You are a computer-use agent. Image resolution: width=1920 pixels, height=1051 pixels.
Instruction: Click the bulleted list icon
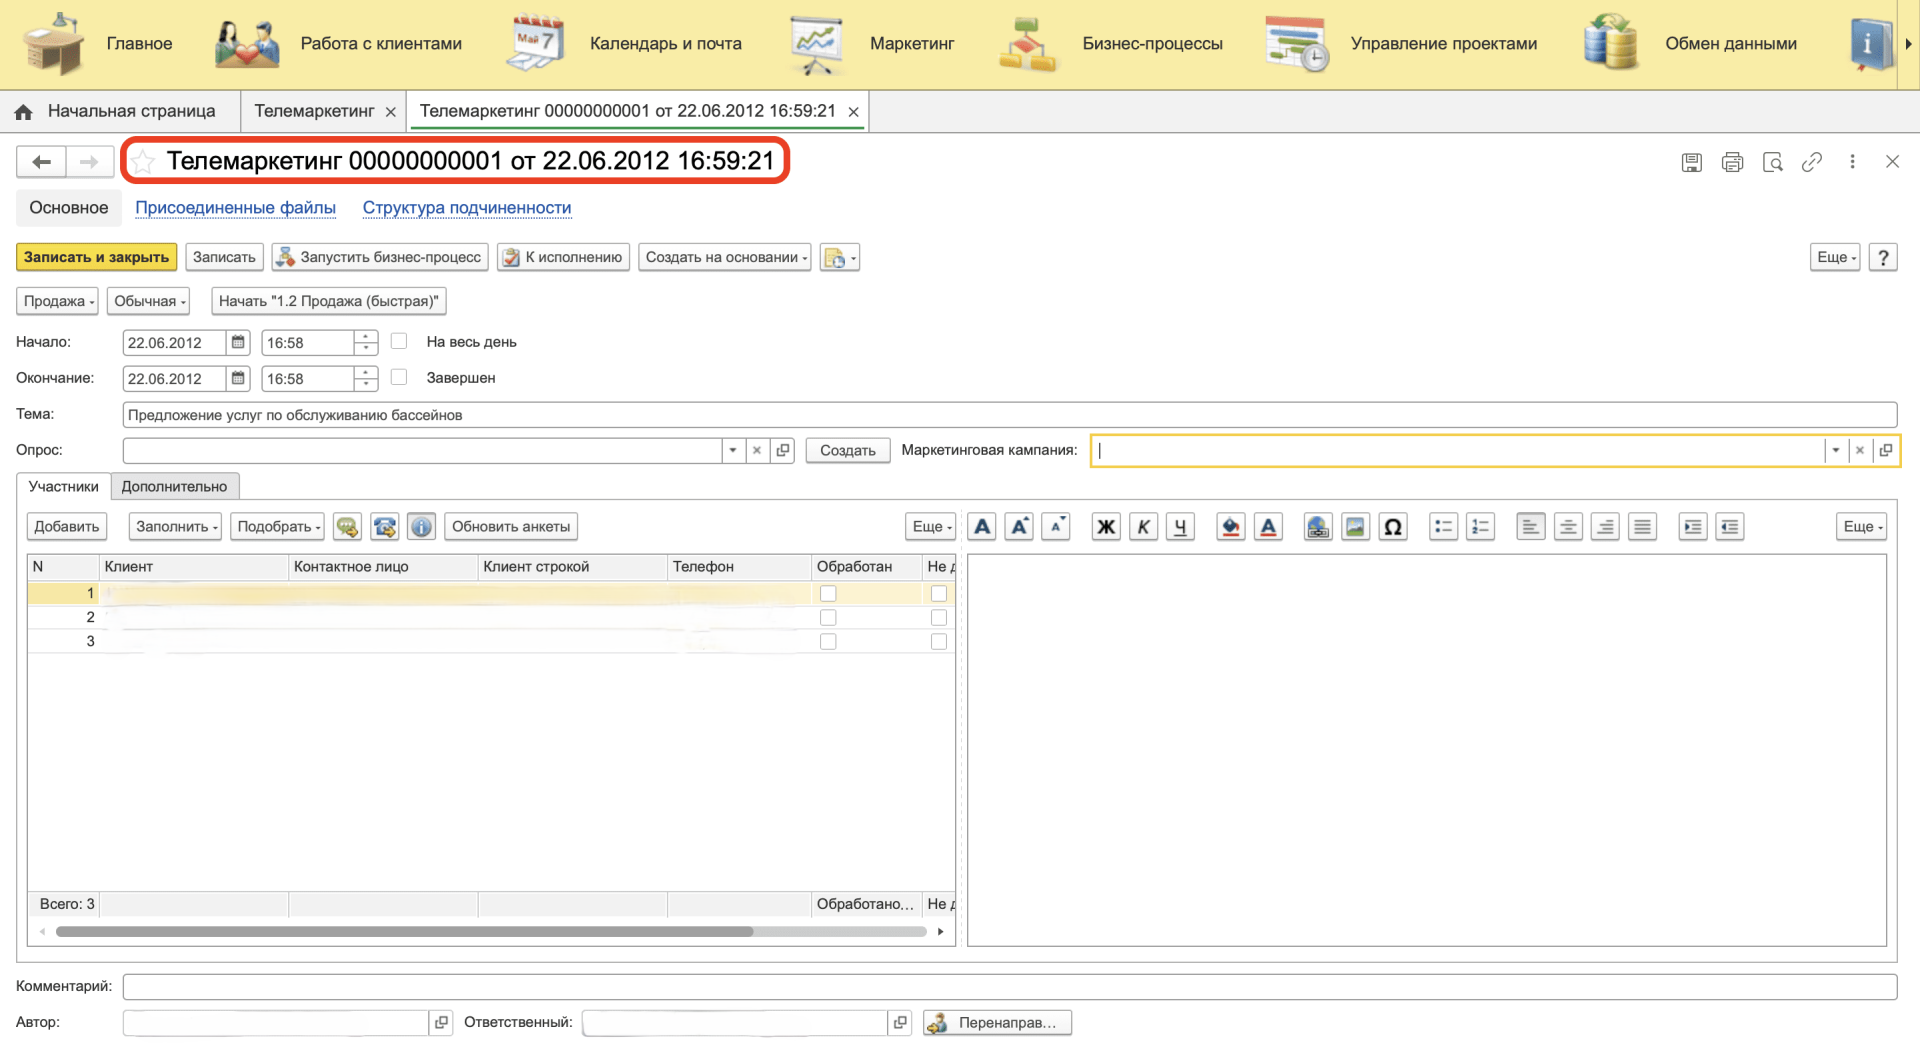point(1443,527)
